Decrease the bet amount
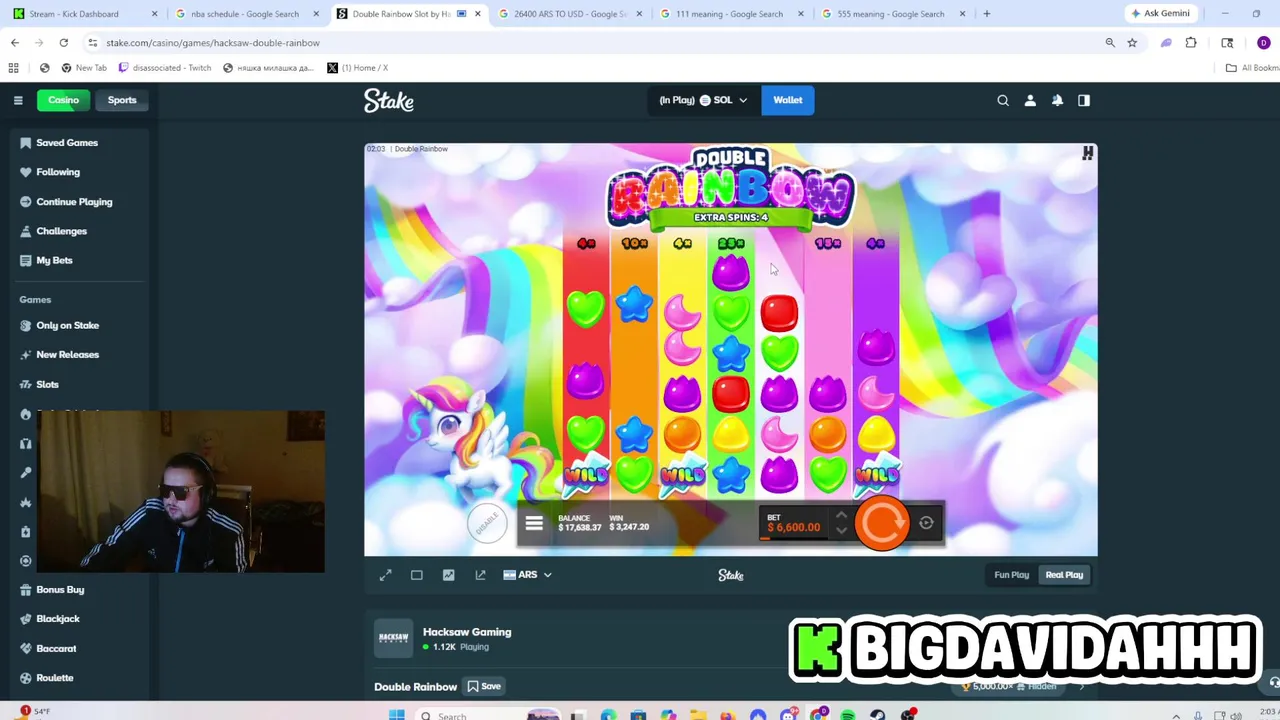 coord(841,531)
